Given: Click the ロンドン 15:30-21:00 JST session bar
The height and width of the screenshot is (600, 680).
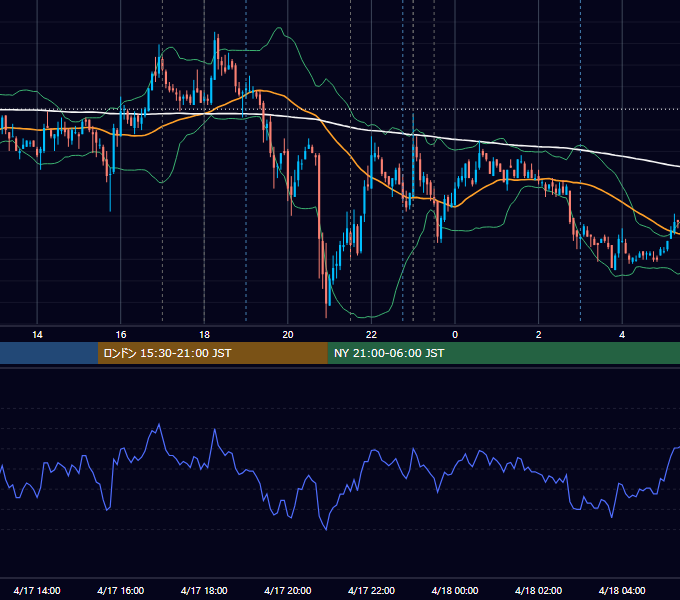Looking at the screenshot, I should (212, 353).
